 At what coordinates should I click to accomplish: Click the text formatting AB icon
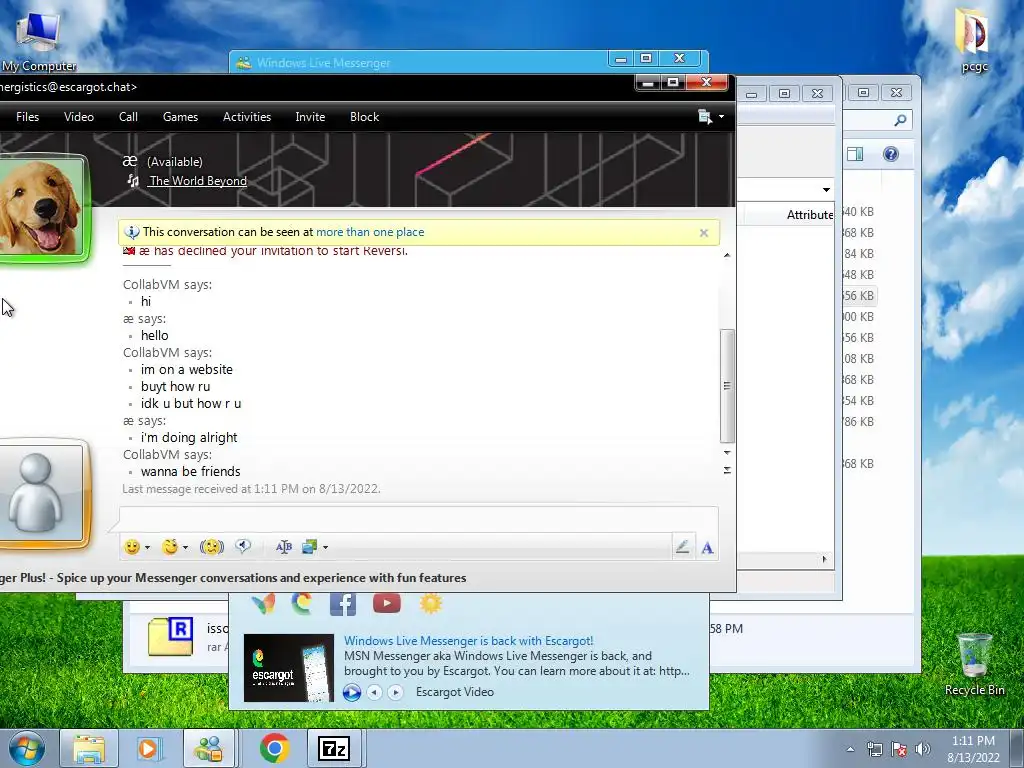(x=283, y=547)
